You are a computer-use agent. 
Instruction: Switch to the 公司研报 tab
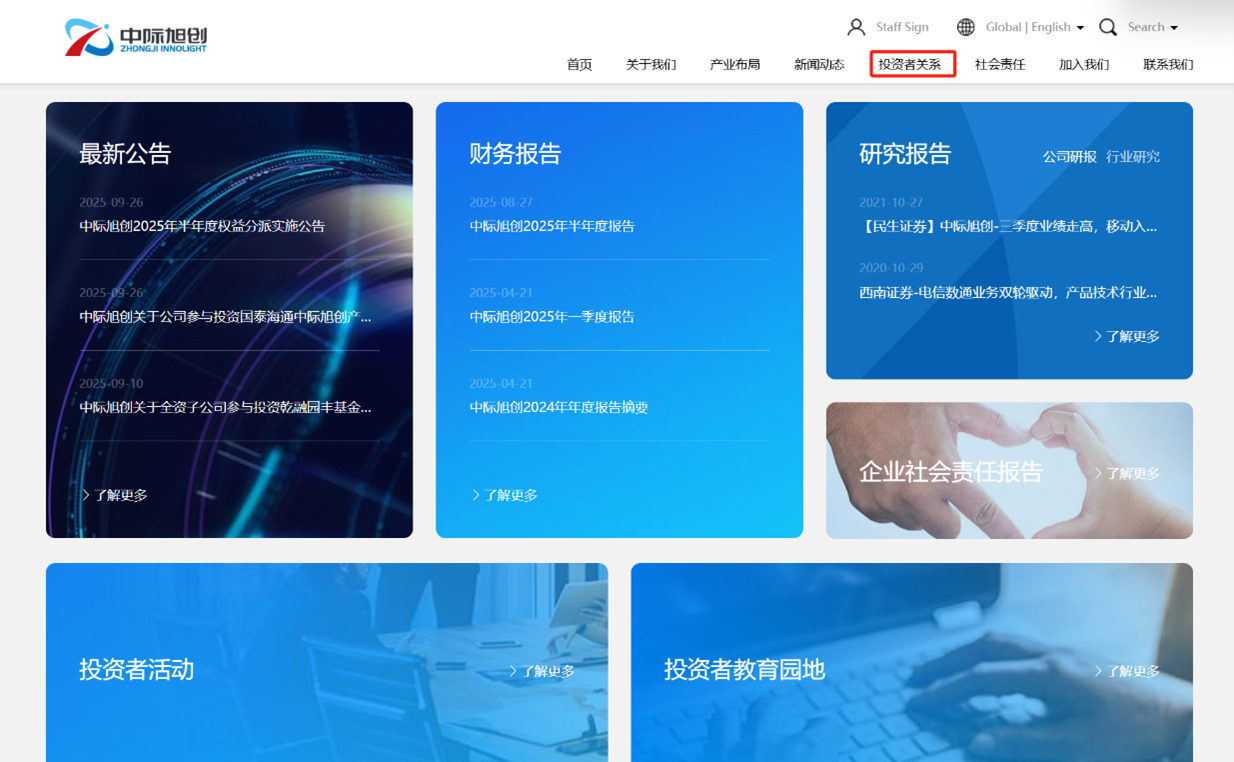(x=1069, y=156)
